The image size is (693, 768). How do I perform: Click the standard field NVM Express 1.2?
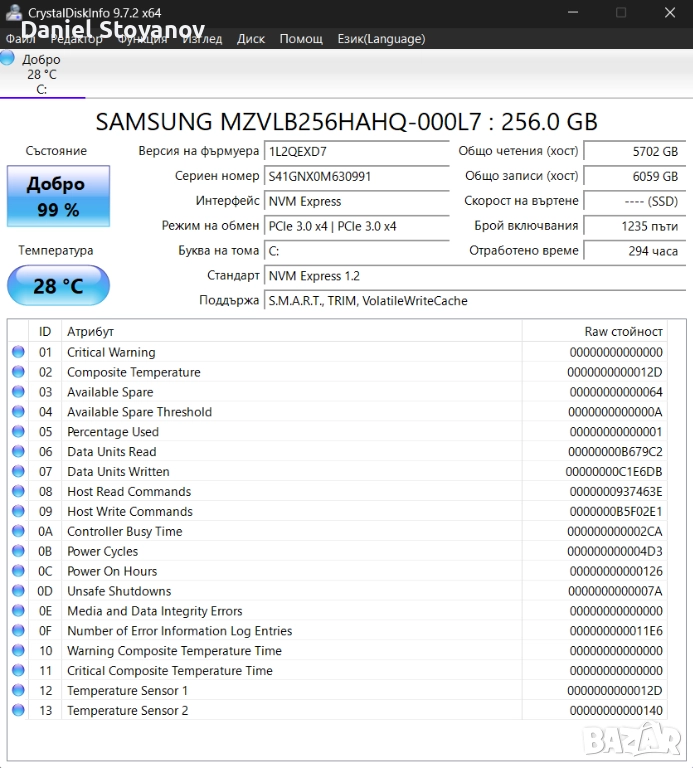475,276
